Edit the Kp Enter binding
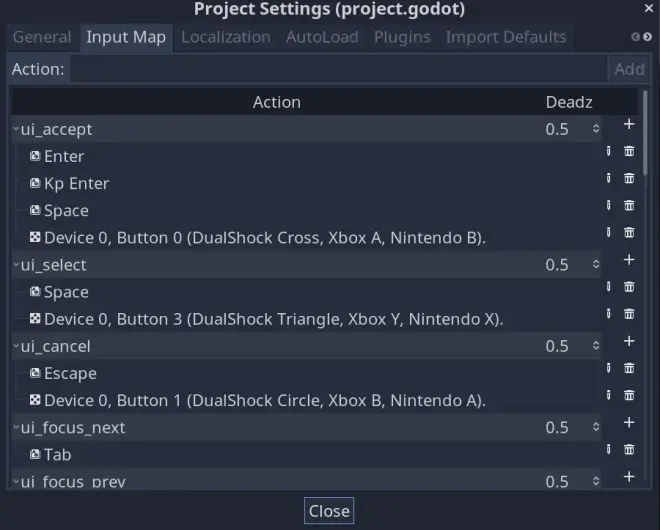 pos(608,178)
